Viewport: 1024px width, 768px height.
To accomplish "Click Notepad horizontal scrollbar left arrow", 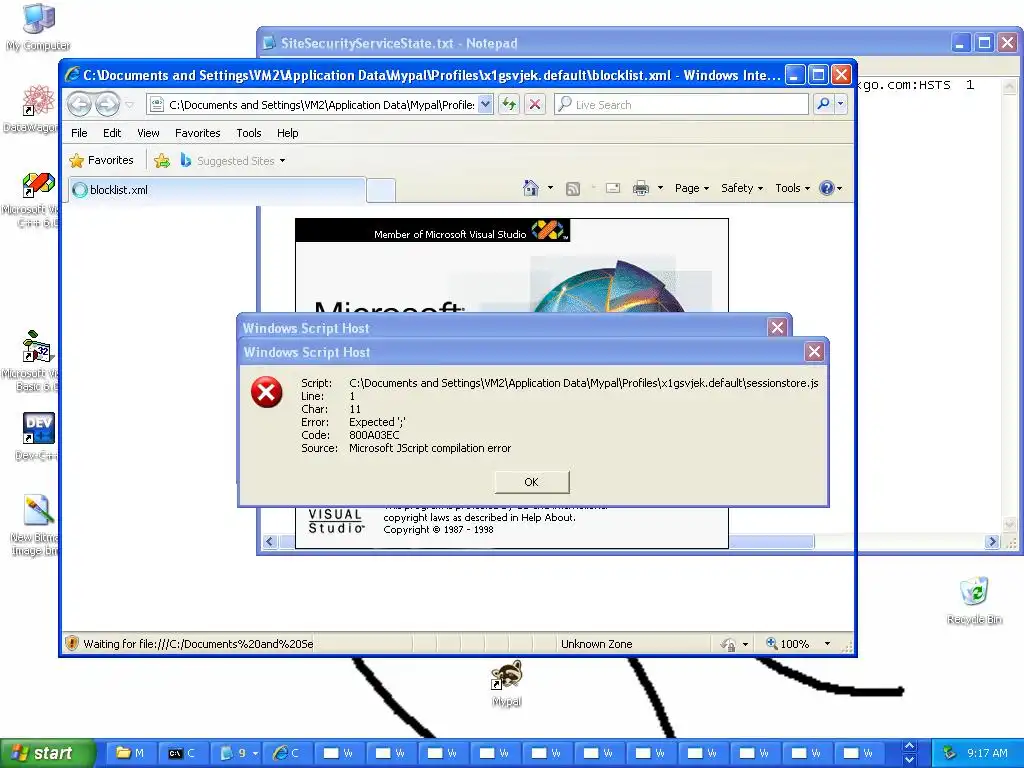I will (270, 541).
